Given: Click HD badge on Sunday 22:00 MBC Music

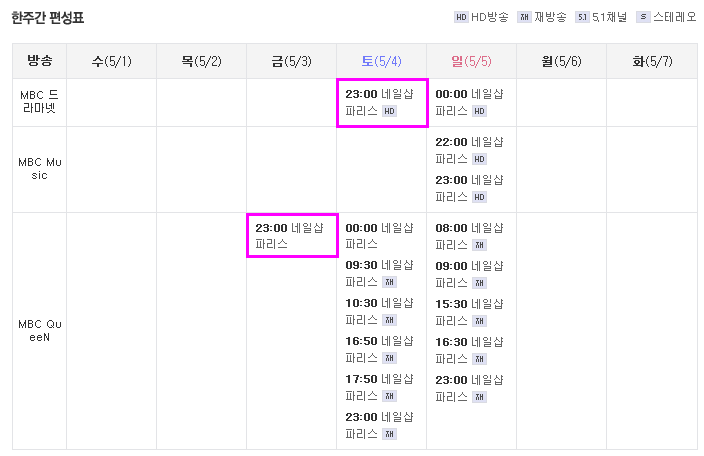Looking at the screenshot, I should (x=479, y=159).
